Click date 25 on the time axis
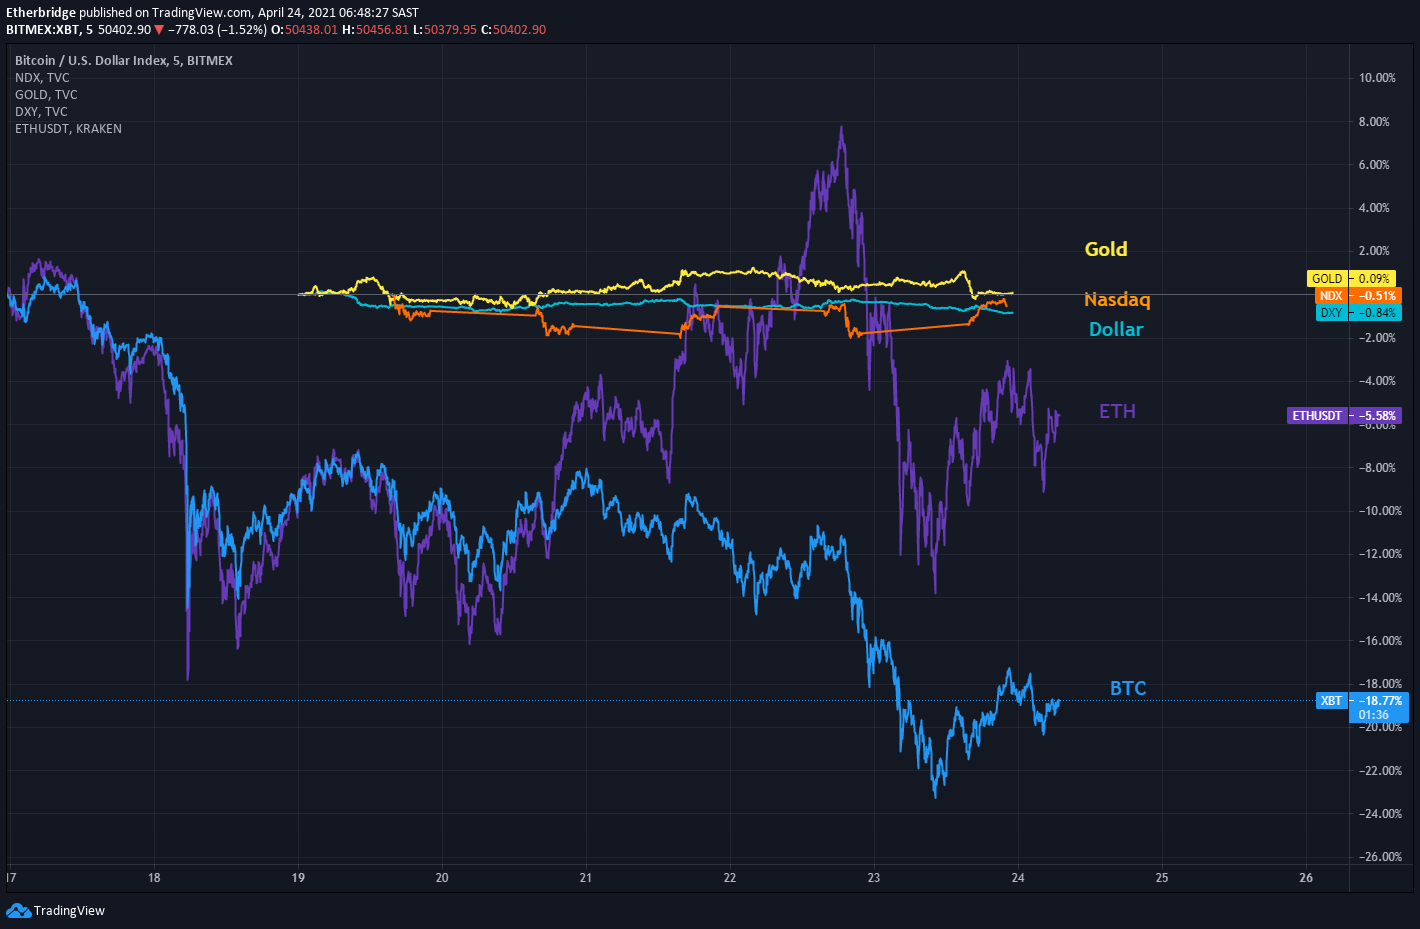The width and height of the screenshot is (1420, 929). click(x=1162, y=878)
